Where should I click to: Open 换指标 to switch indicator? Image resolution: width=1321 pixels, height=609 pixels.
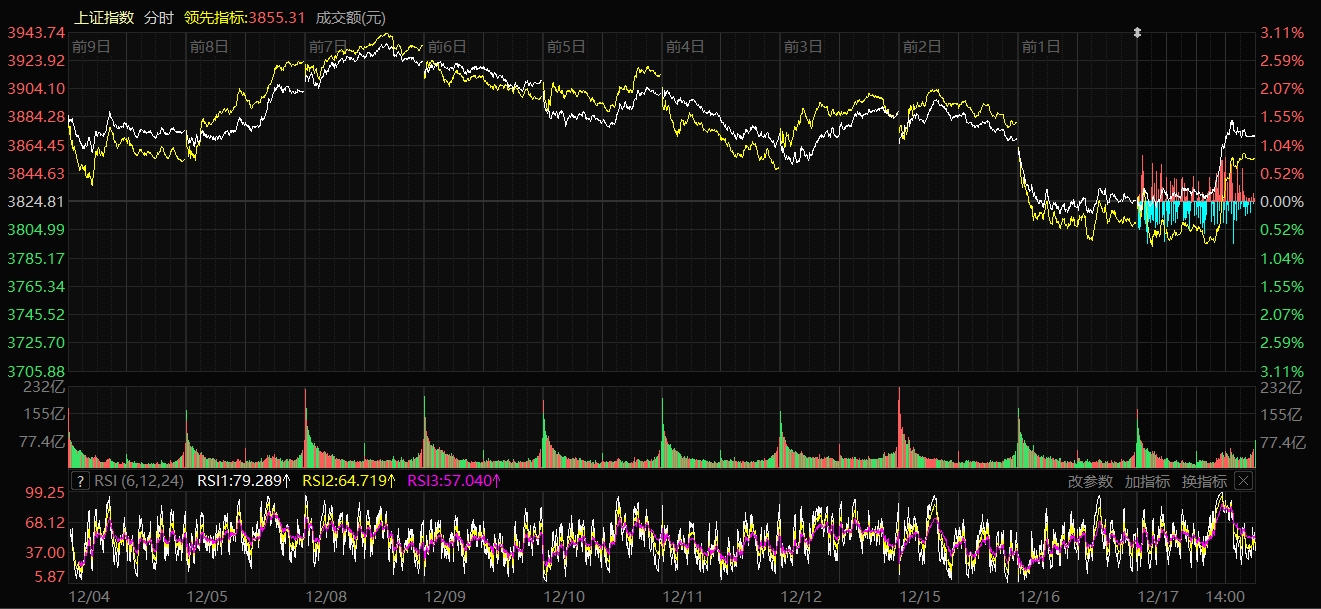point(1204,481)
